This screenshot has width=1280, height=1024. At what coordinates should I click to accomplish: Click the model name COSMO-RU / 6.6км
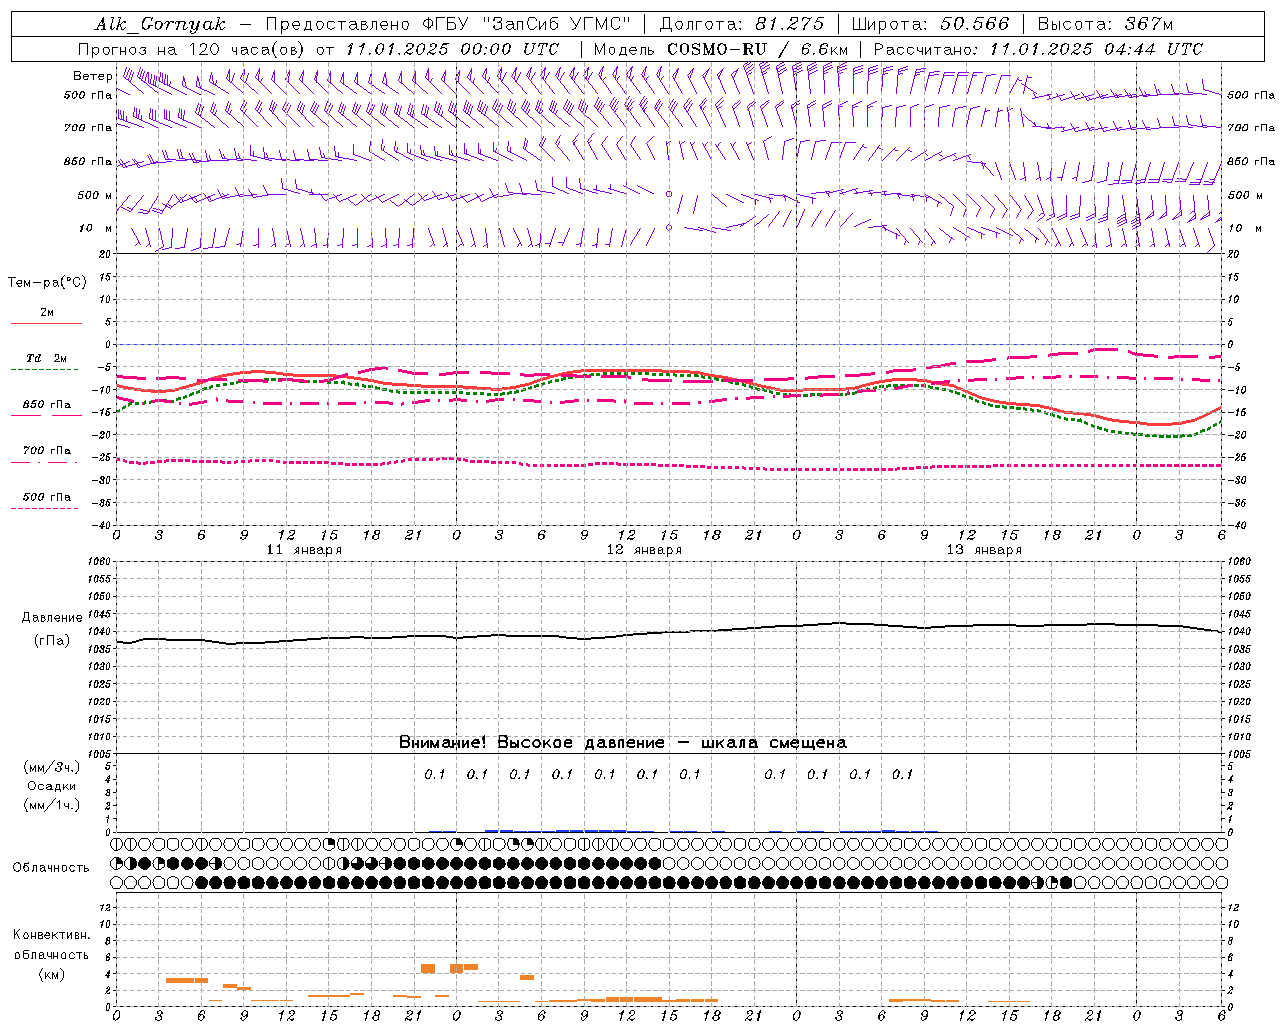point(757,49)
